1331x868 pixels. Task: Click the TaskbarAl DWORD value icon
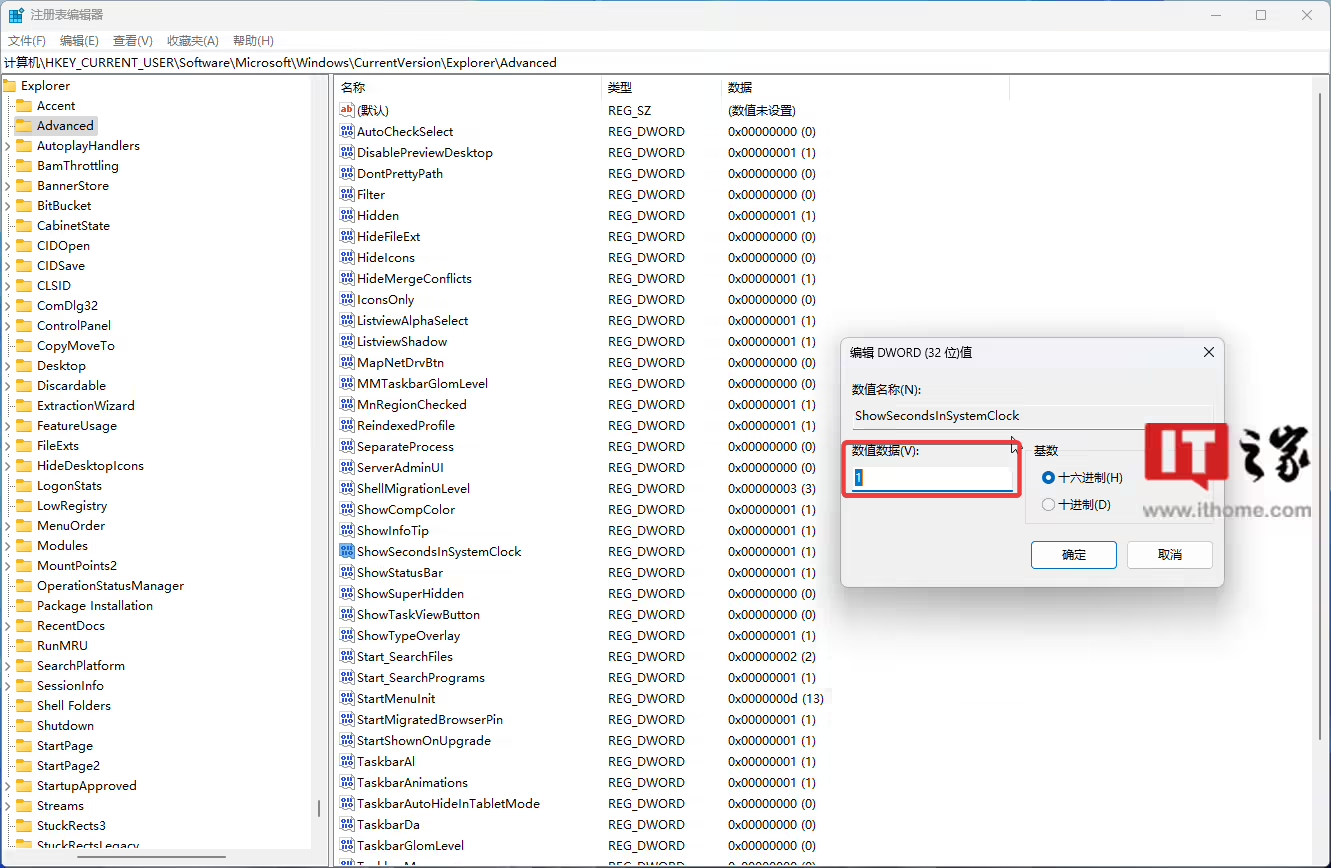click(x=347, y=761)
